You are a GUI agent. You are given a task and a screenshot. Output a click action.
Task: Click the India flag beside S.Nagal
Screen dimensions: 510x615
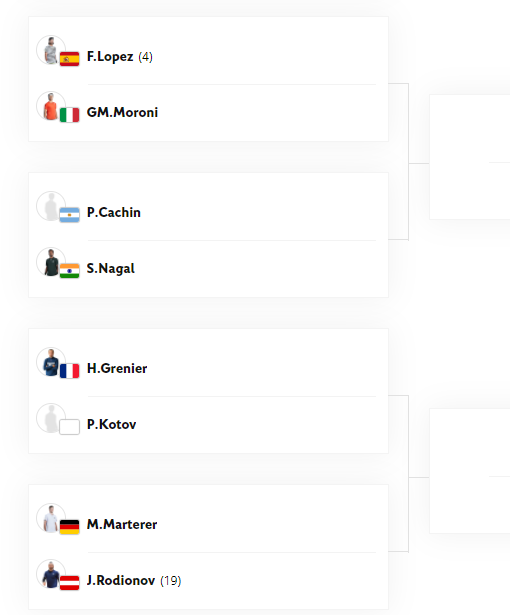pos(69,271)
